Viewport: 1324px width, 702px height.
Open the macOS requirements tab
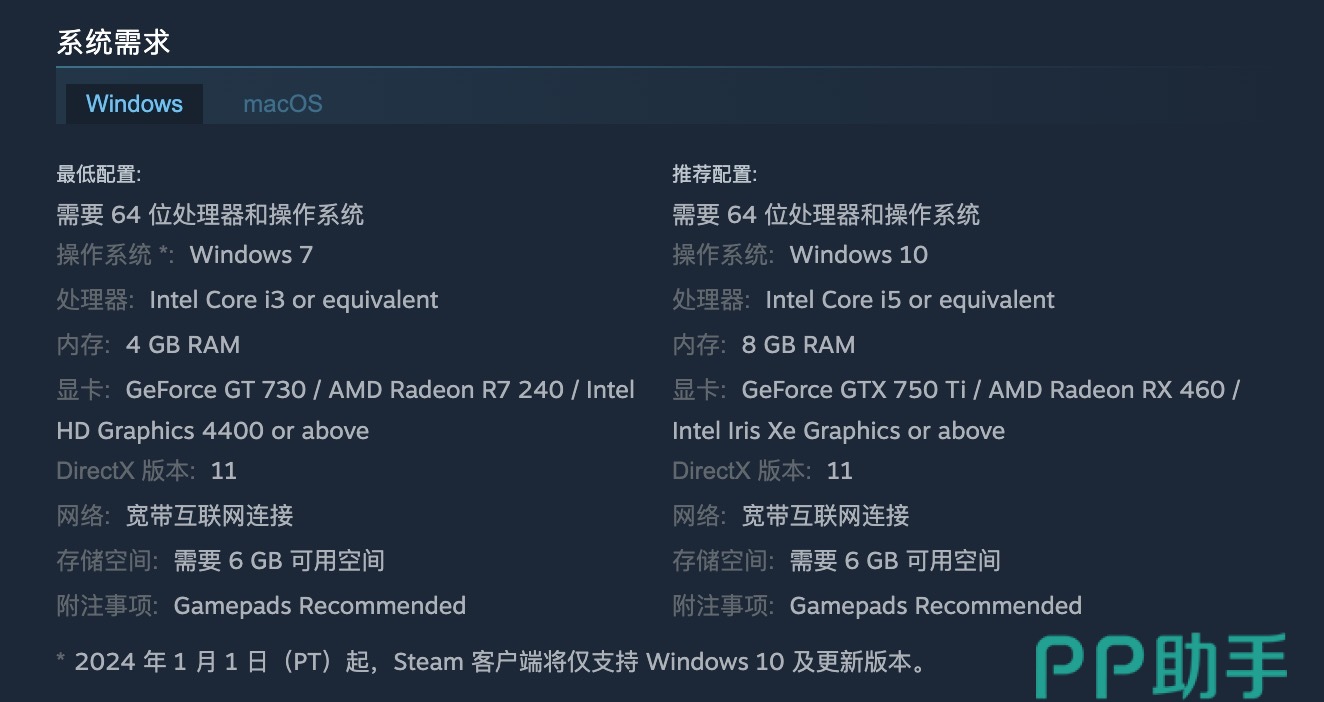pyautogui.click(x=282, y=104)
